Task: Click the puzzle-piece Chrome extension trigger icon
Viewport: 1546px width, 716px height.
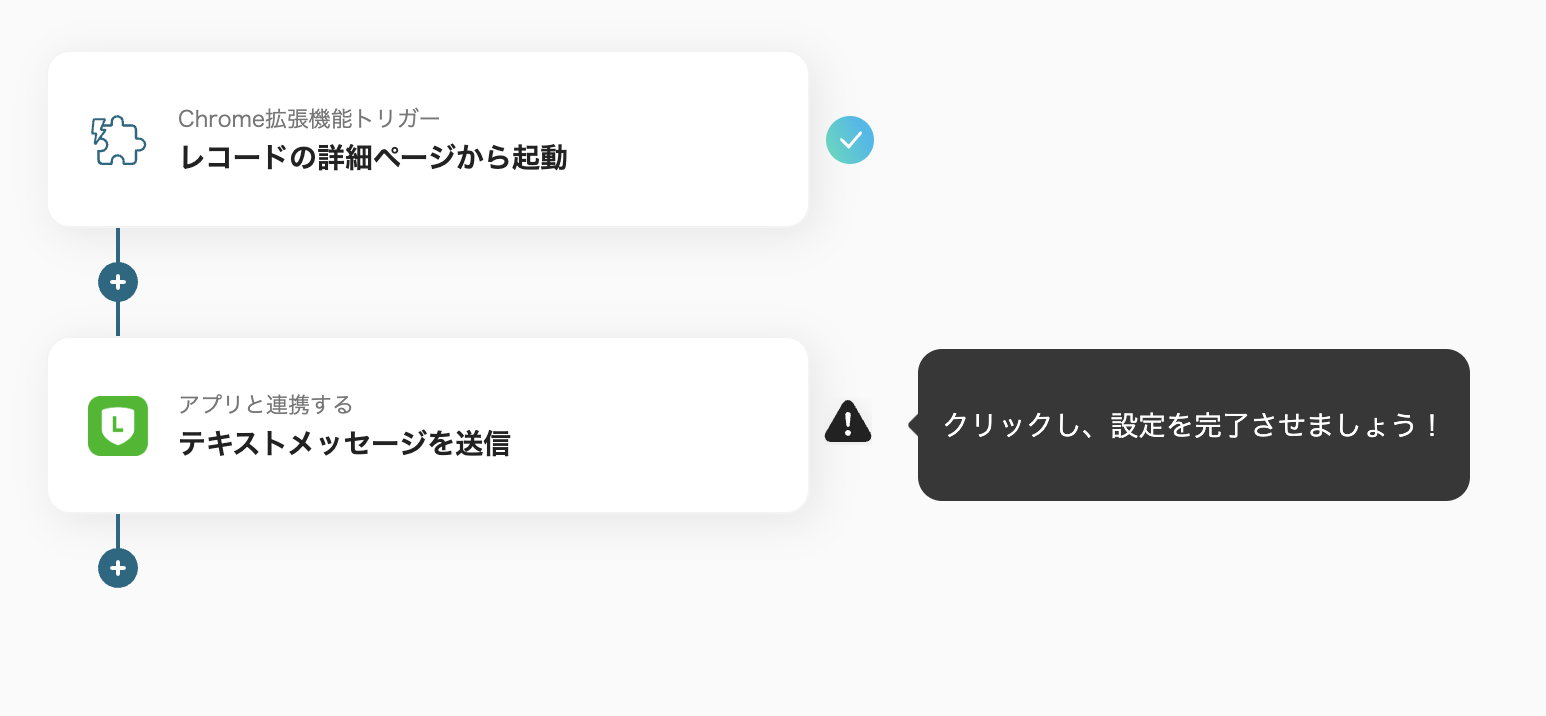Action: (118, 140)
